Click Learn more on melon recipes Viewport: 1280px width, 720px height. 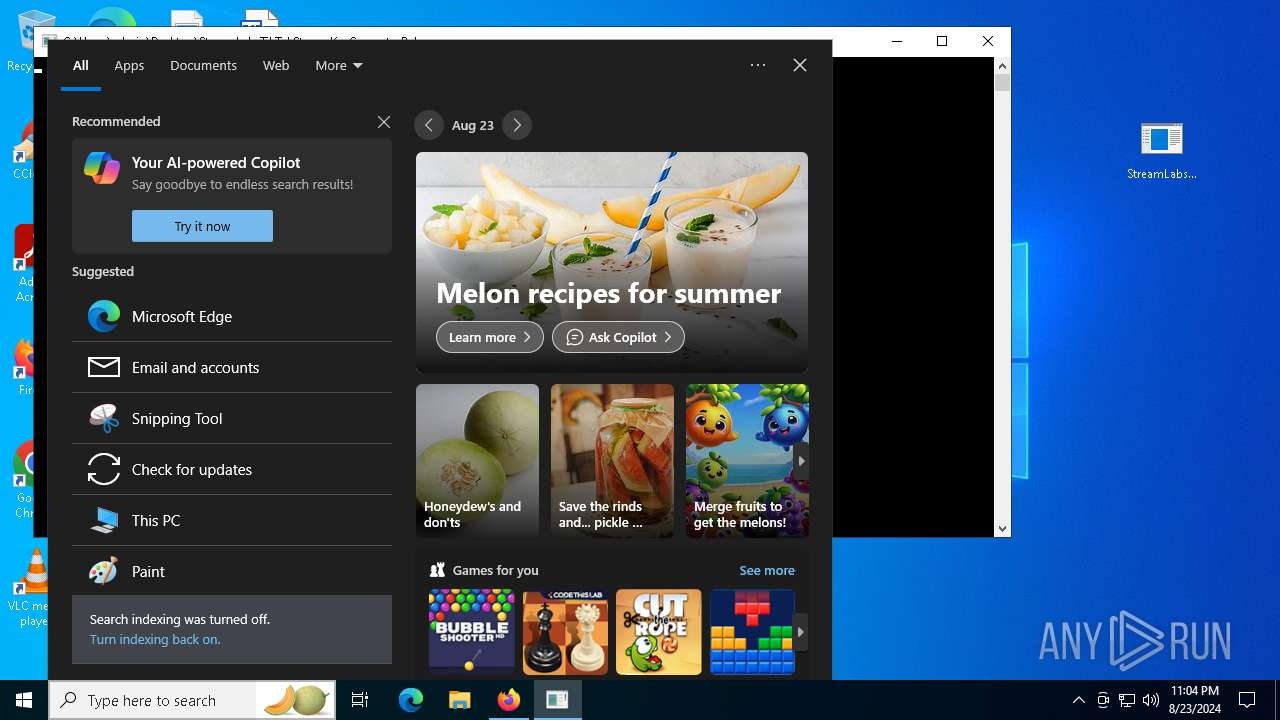490,337
